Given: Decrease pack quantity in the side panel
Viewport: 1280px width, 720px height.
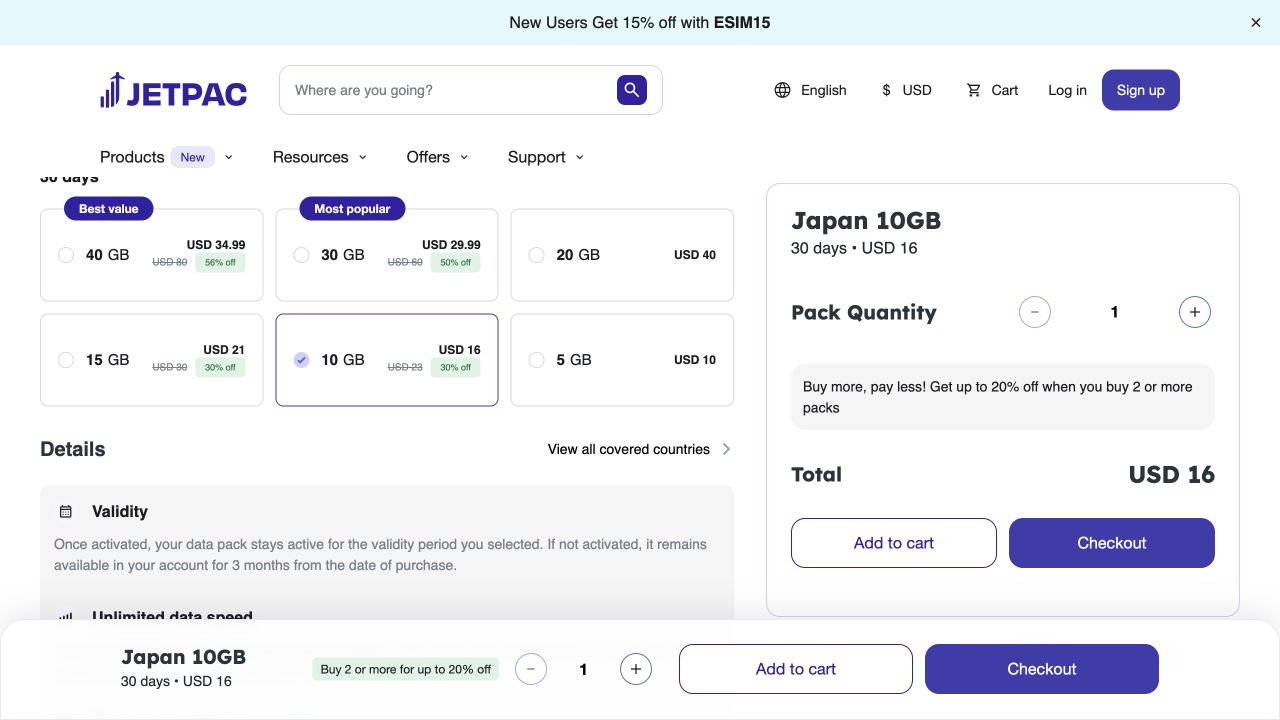Looking at the screenshot, I should tap(1035, 312).
